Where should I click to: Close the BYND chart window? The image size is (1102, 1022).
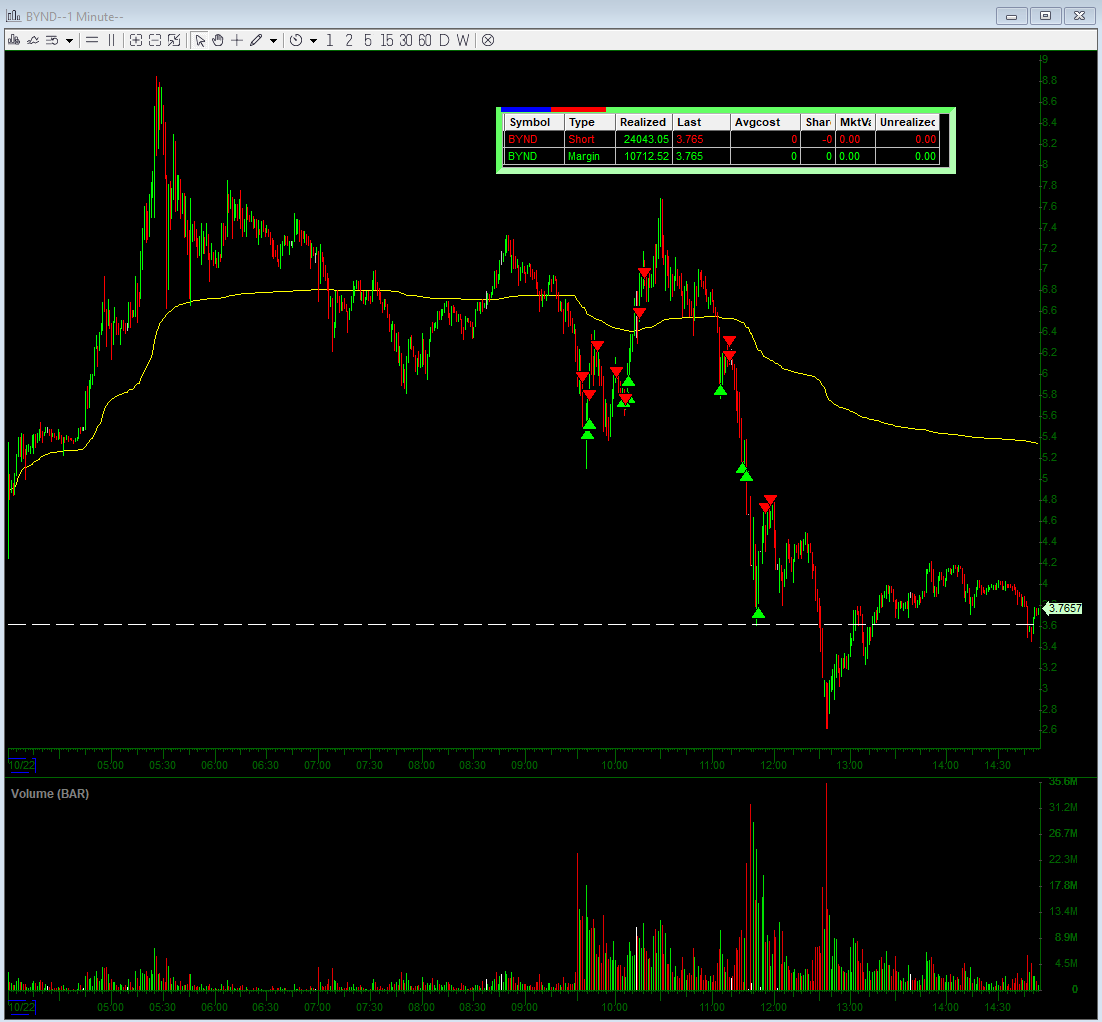click(x=1080, y=15)
